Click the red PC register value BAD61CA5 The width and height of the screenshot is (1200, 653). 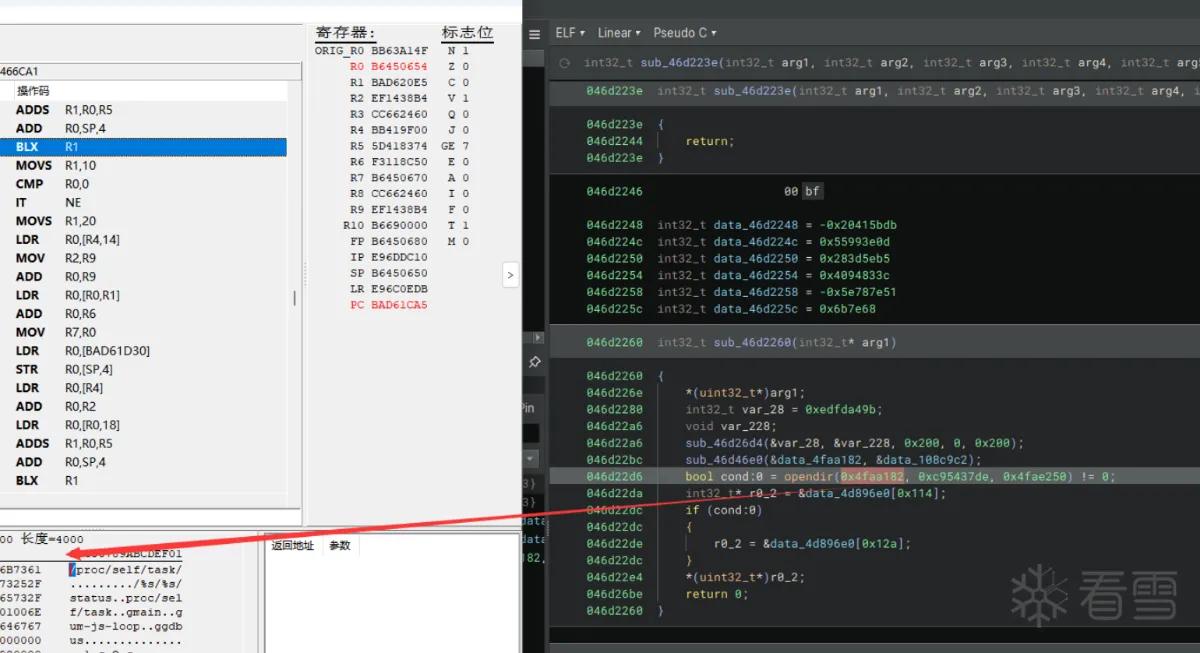point(399,305)
